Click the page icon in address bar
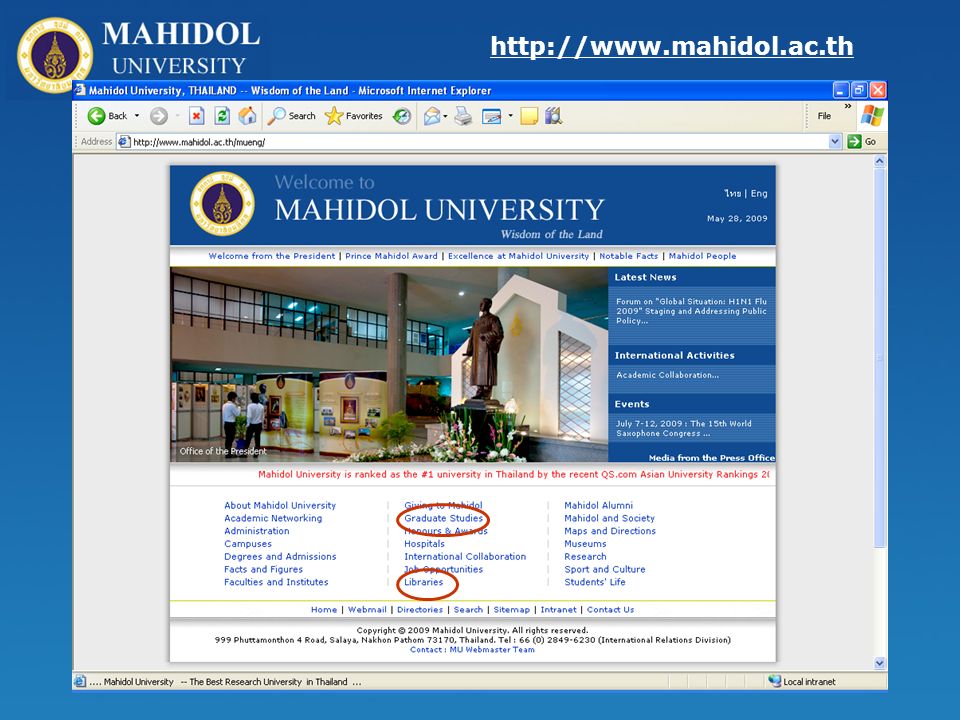 (x=124, y=142)
